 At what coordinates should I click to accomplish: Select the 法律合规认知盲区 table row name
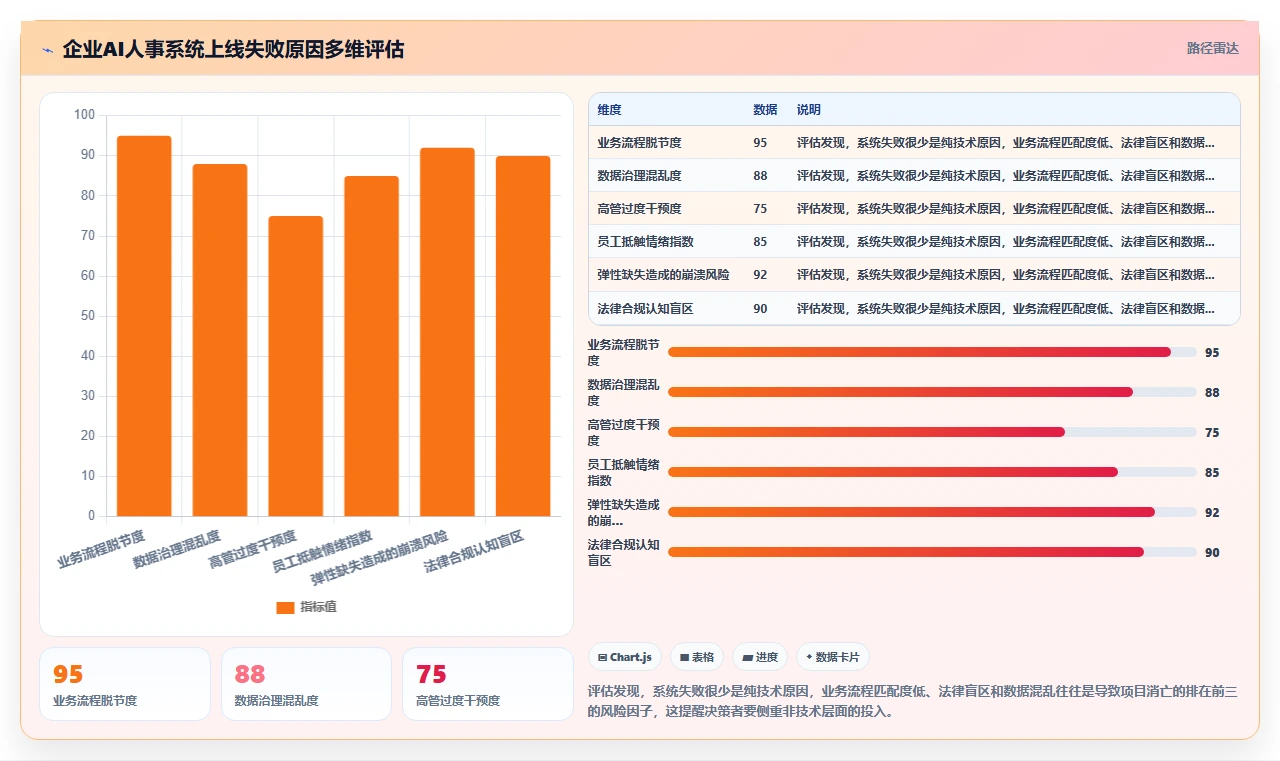[x=645, y=309]
